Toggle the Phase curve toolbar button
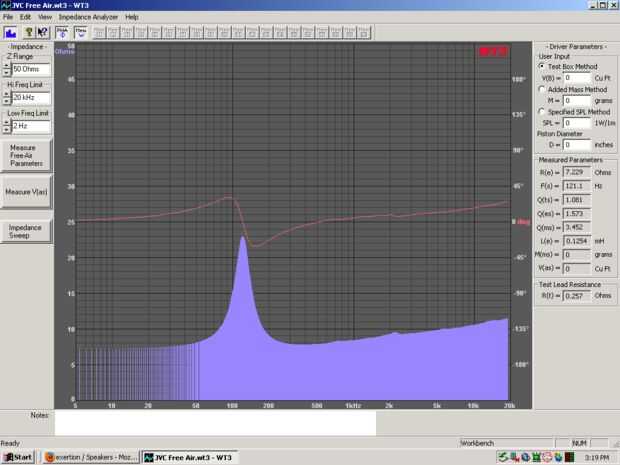This screenshot has height=465, width=620. [62, 32]
